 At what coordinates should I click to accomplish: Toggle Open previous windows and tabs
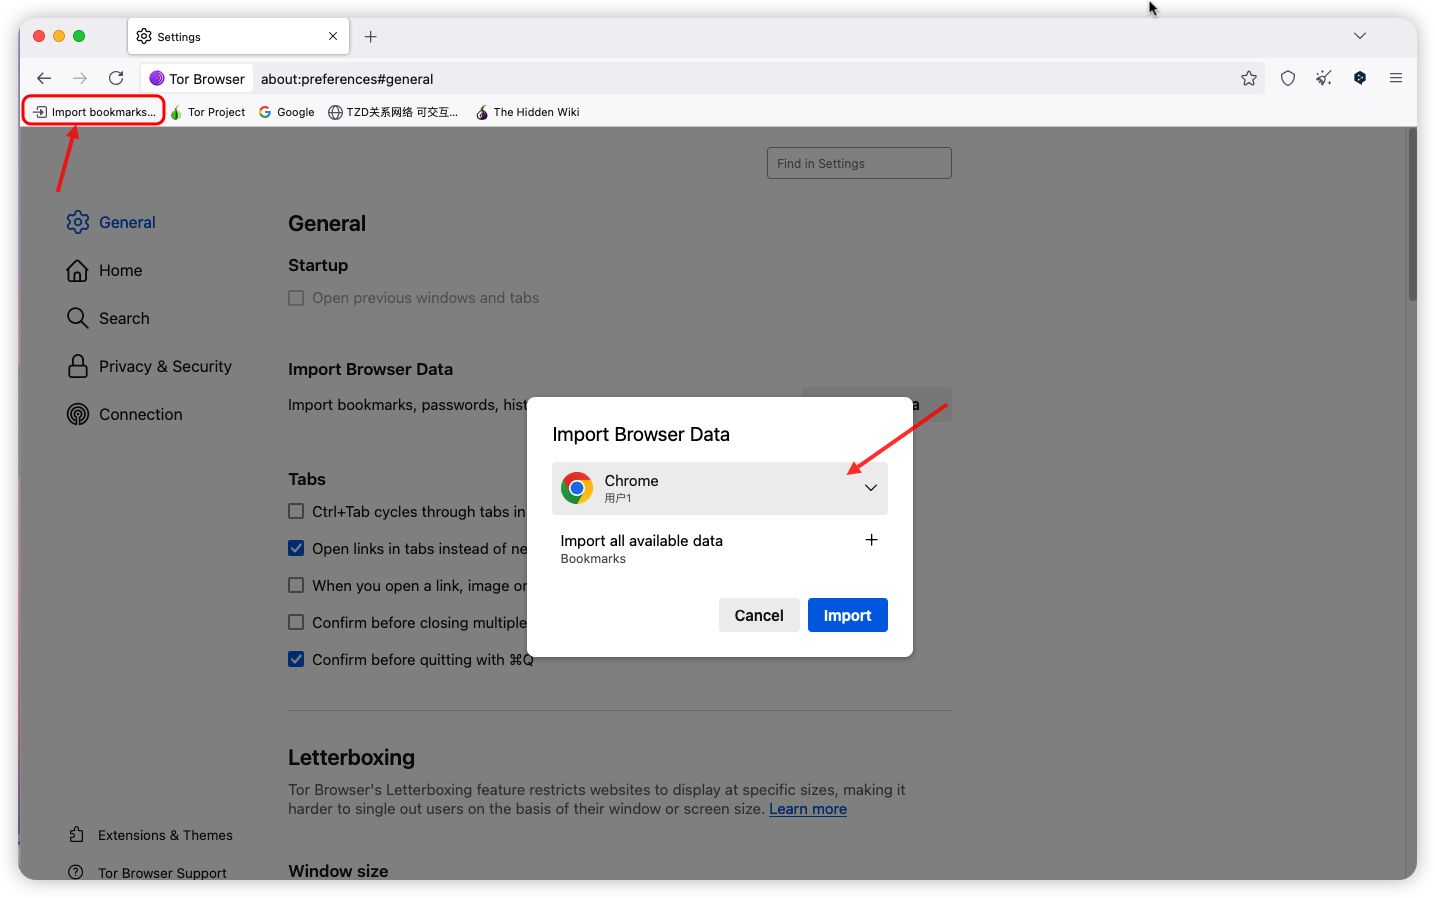[296, 298]
